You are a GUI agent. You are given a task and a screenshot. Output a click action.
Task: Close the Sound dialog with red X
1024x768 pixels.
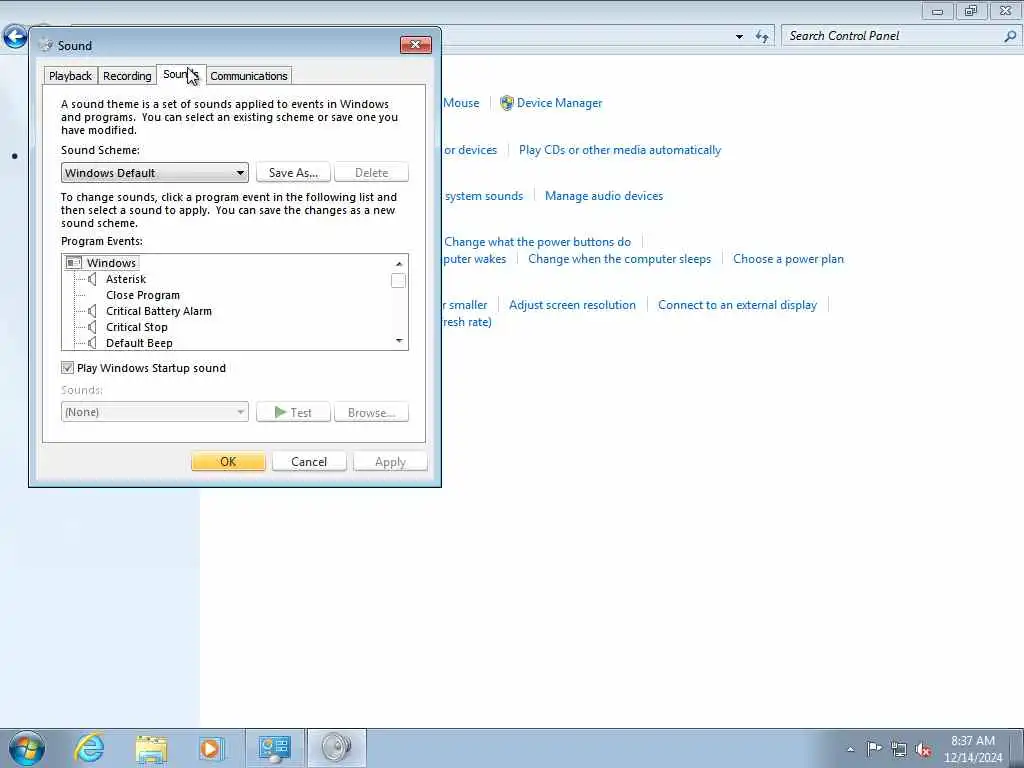[x=415, y=44]
